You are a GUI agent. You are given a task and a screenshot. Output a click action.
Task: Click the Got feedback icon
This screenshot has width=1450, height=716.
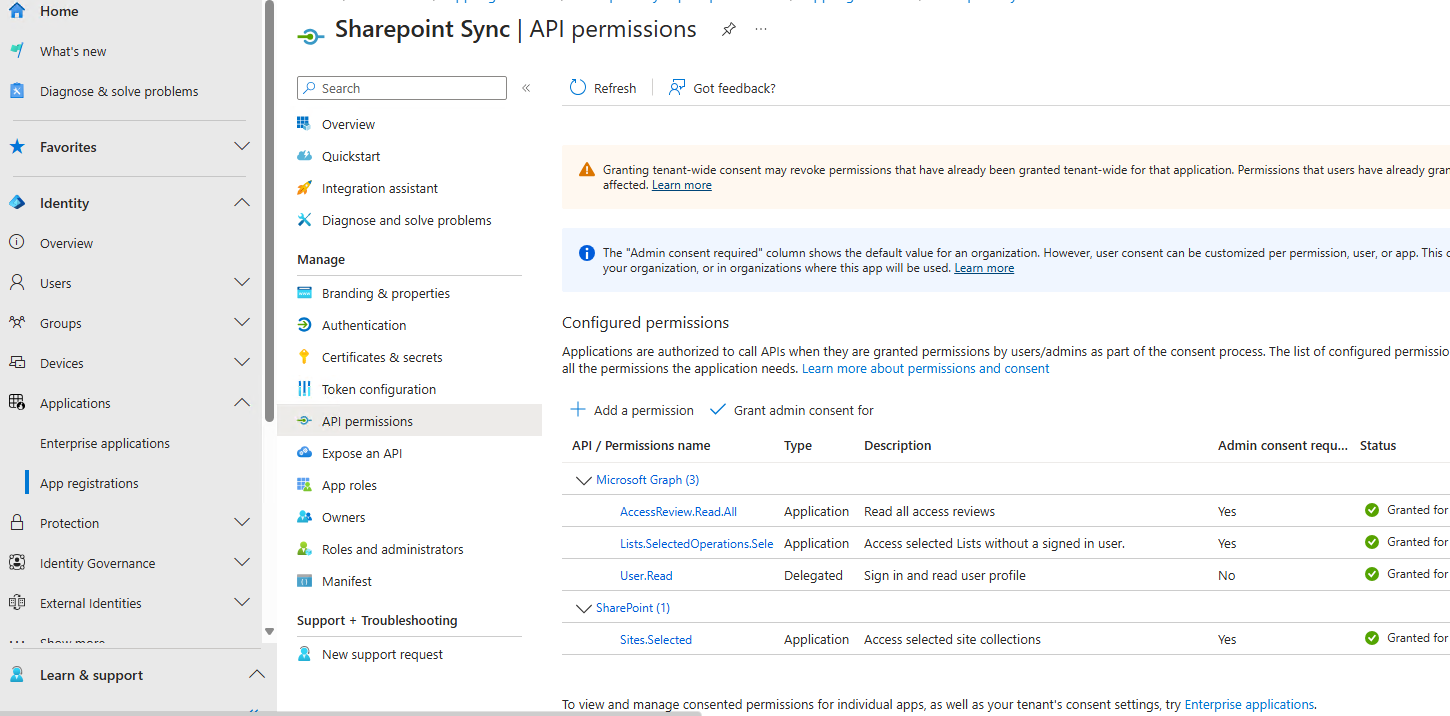click(x=678, y=88)
